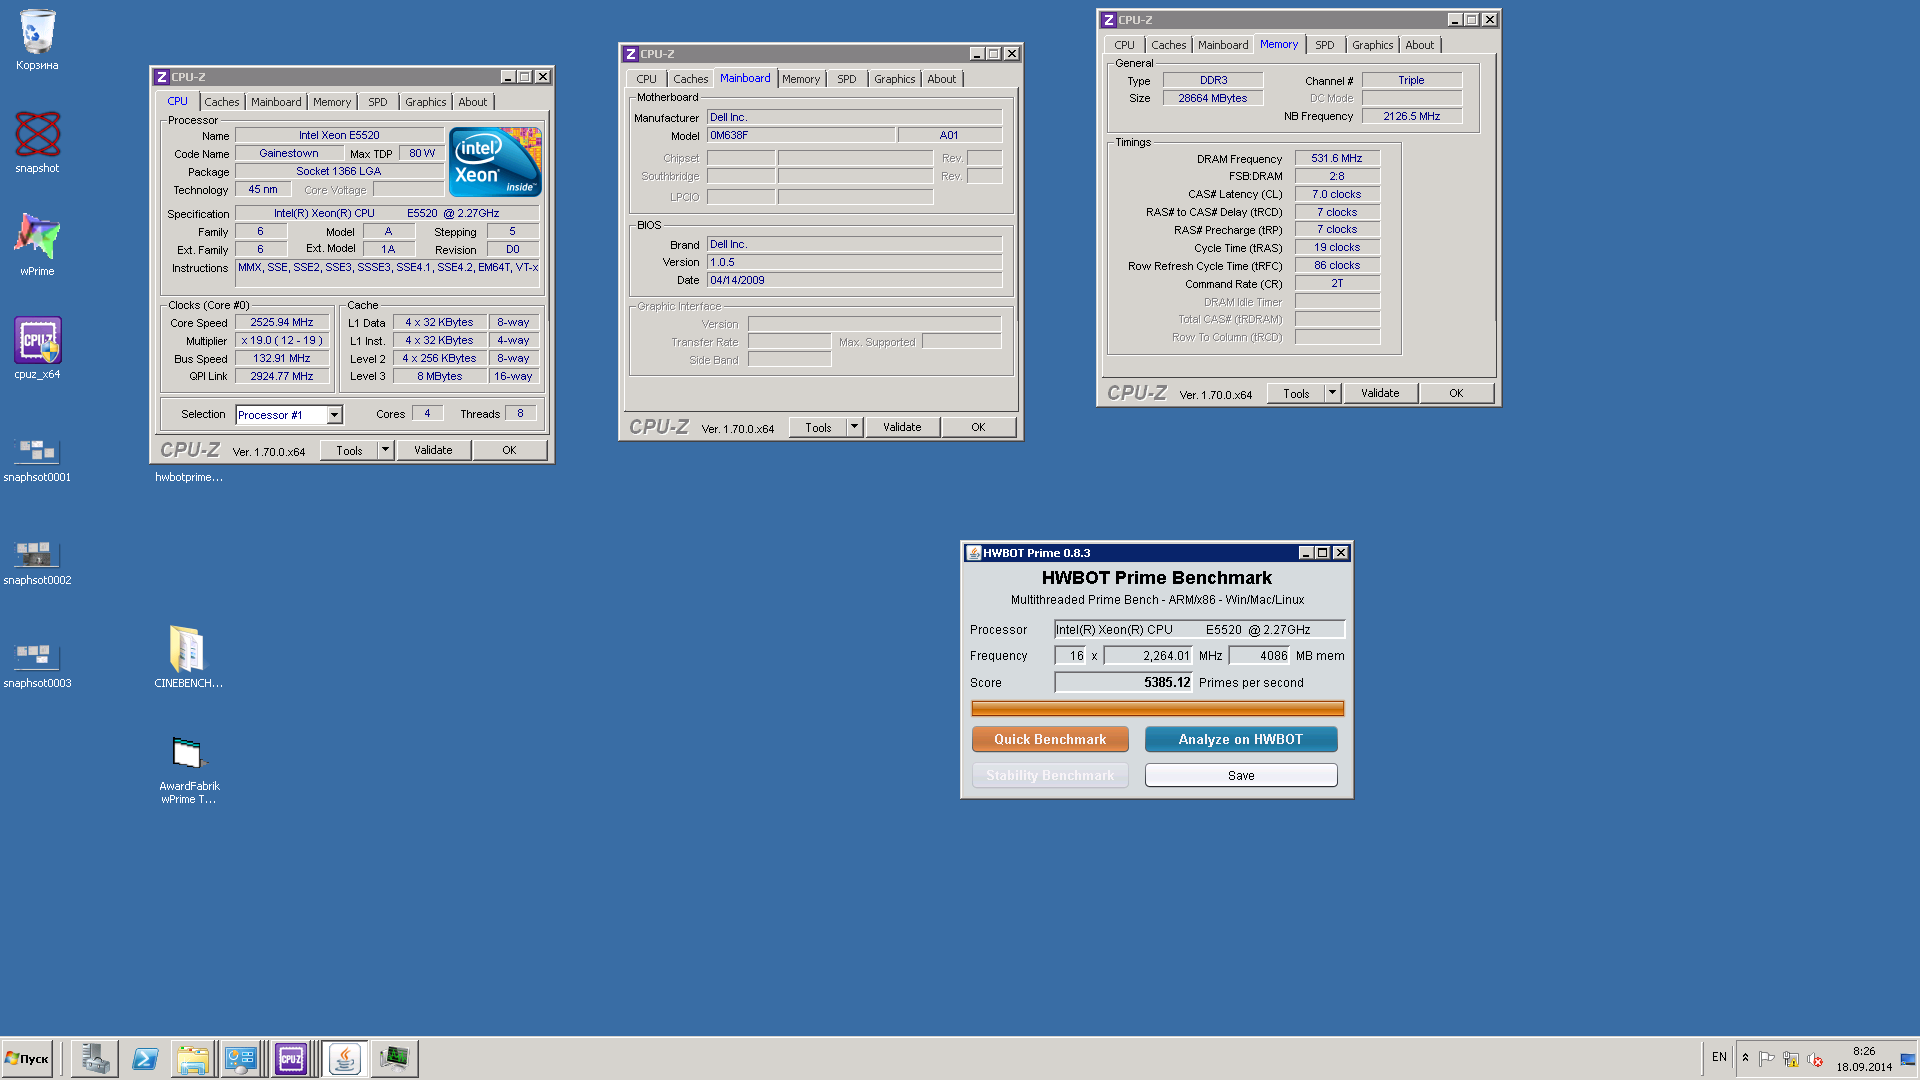The image size is (1920, 1080).
Task: Click the CPU-Z Memory window title icon
Action: tap(1108, 20)
